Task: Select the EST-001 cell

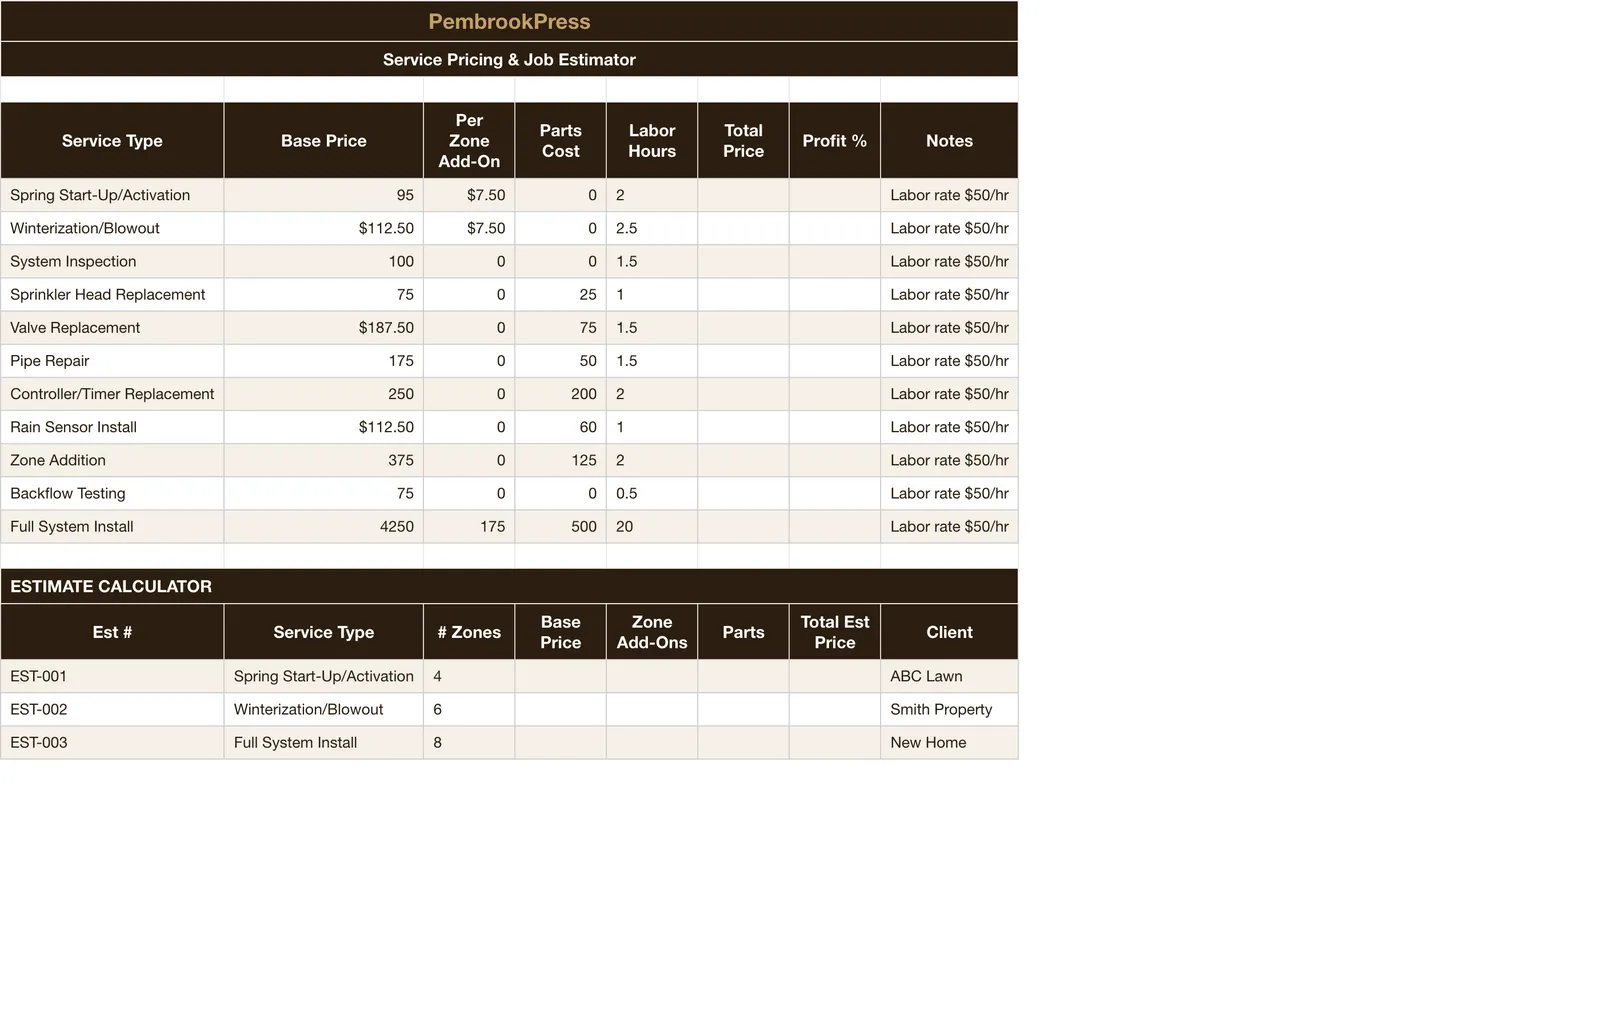Action: (x=112, y=676)
